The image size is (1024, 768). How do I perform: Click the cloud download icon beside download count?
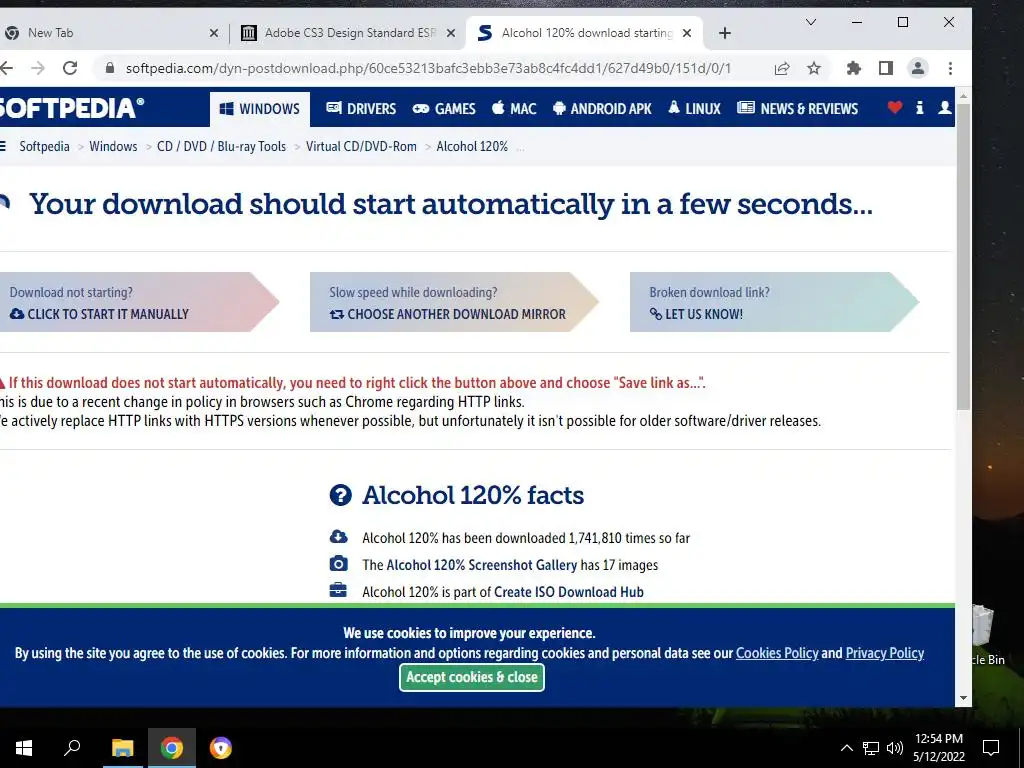tap(338, 537)
